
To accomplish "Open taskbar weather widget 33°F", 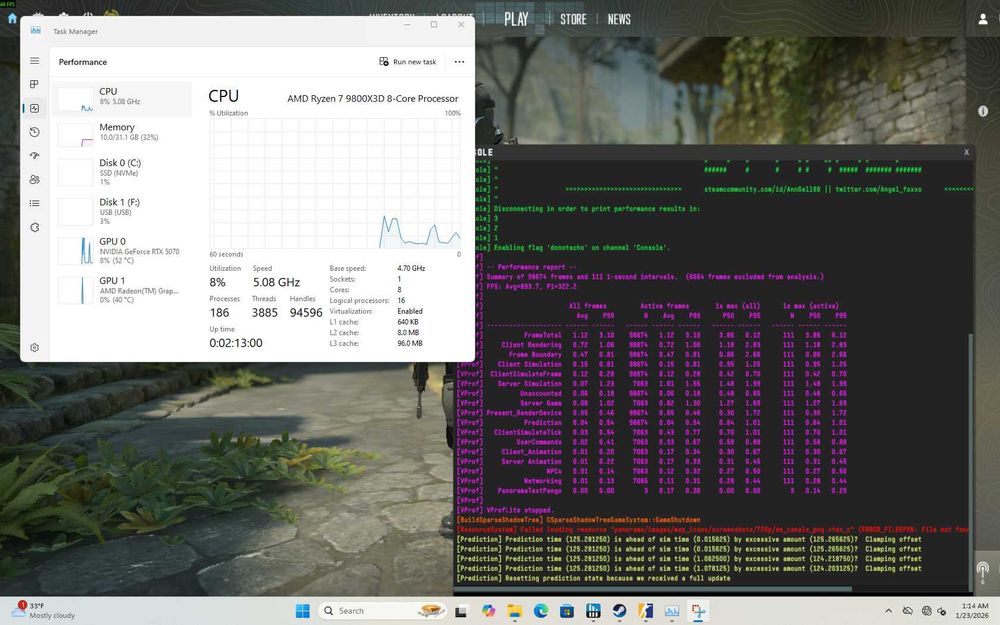I will 43,610.
